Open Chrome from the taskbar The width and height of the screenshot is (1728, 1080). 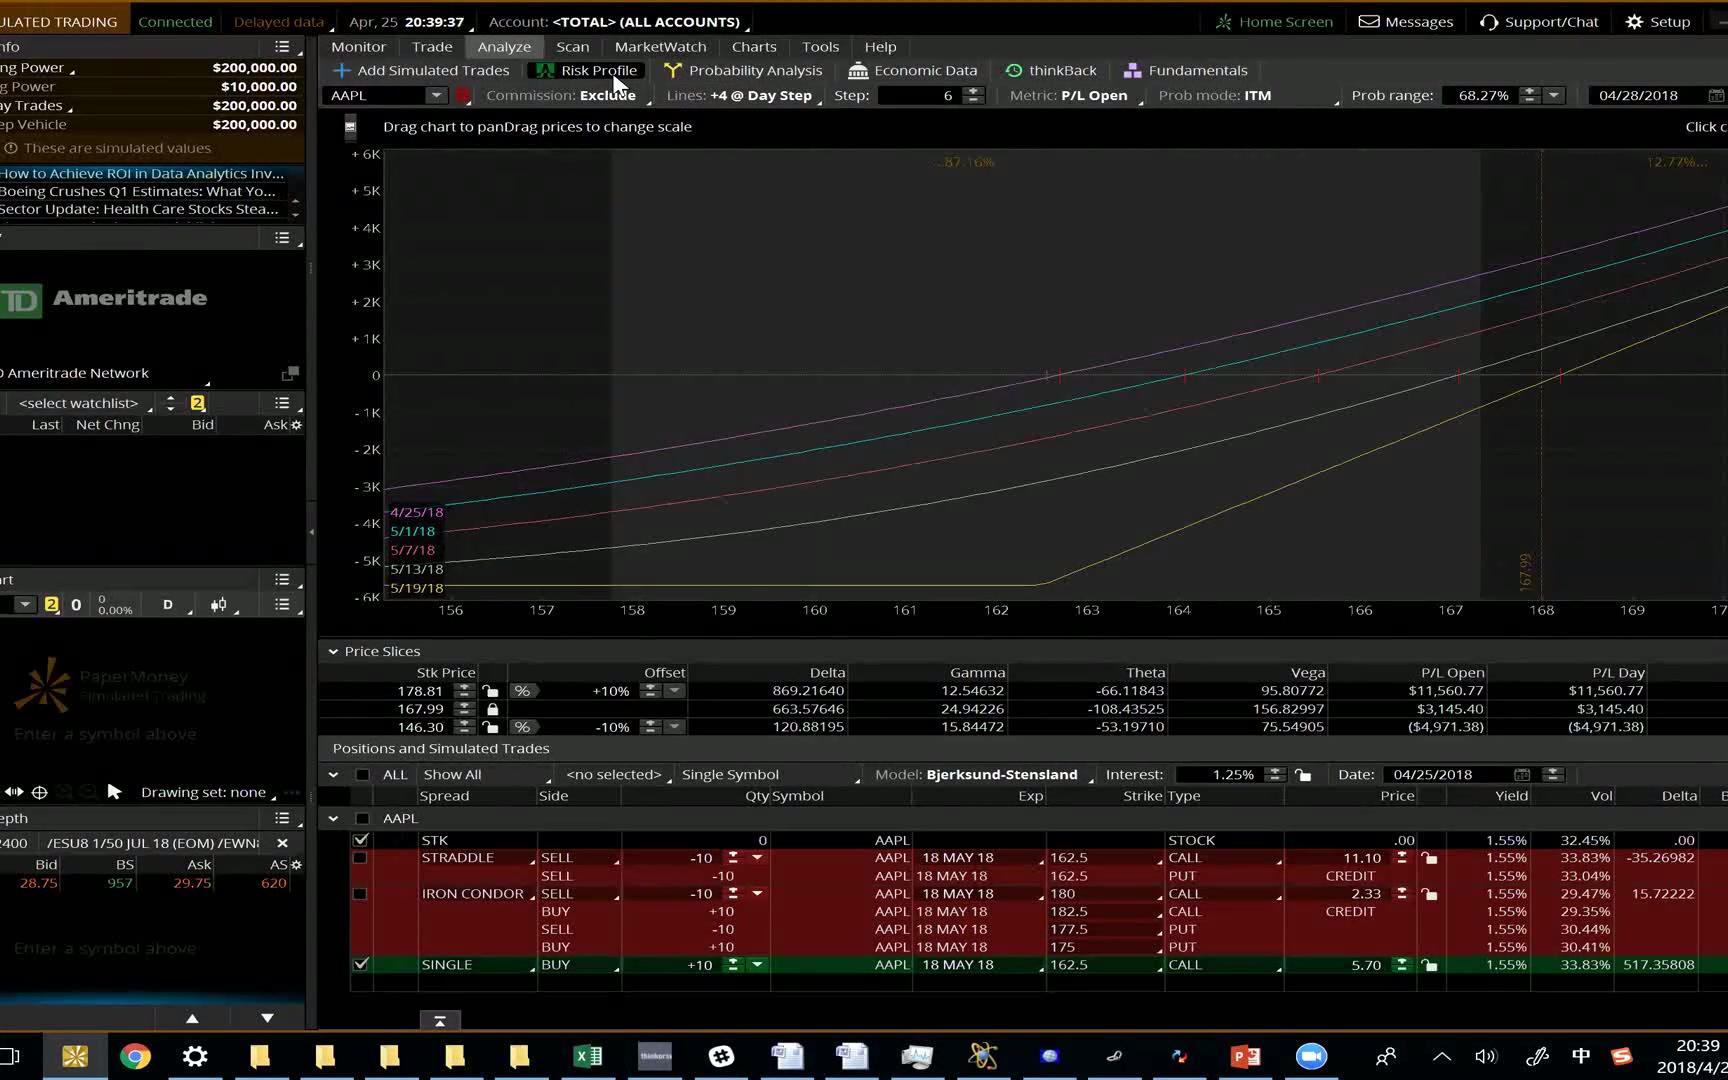click(x=135, y=1056)
